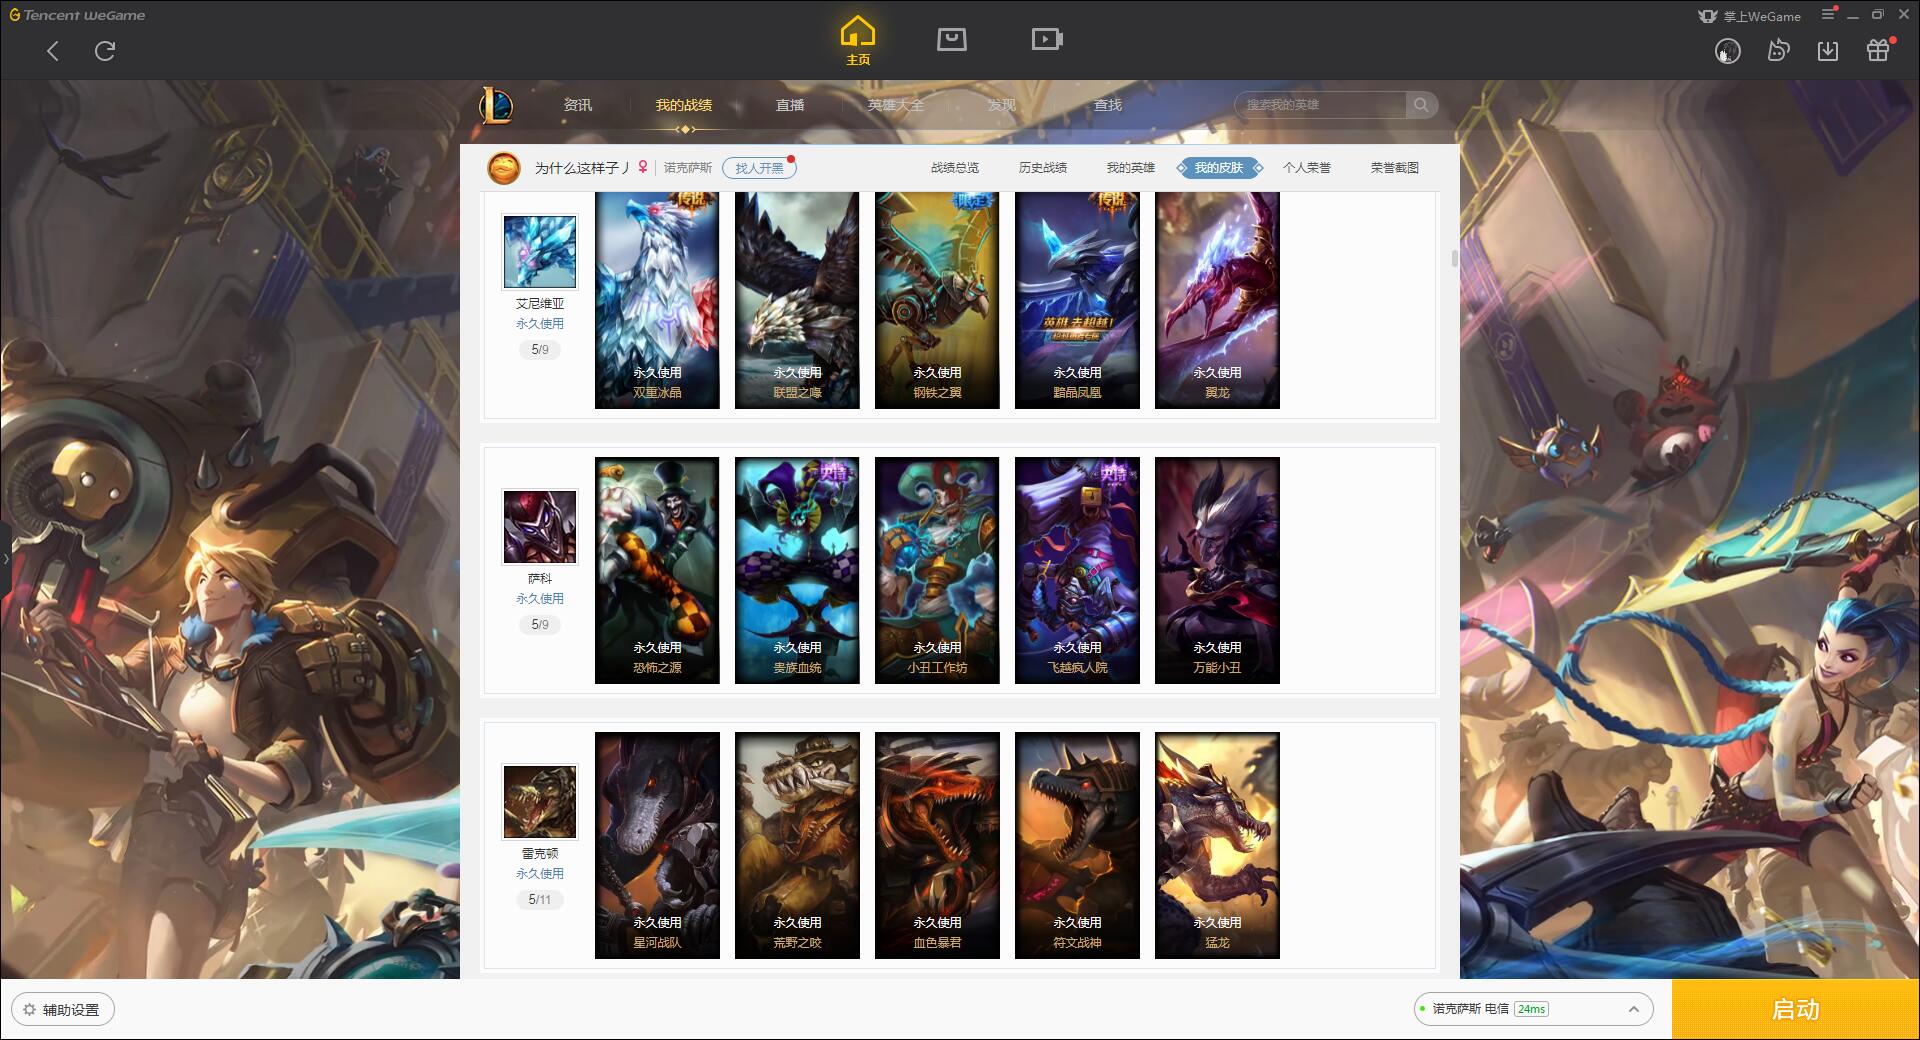1920x1040 pixels.
Task: Switch to the 直播 tab
Action: (x=790, y=105)
